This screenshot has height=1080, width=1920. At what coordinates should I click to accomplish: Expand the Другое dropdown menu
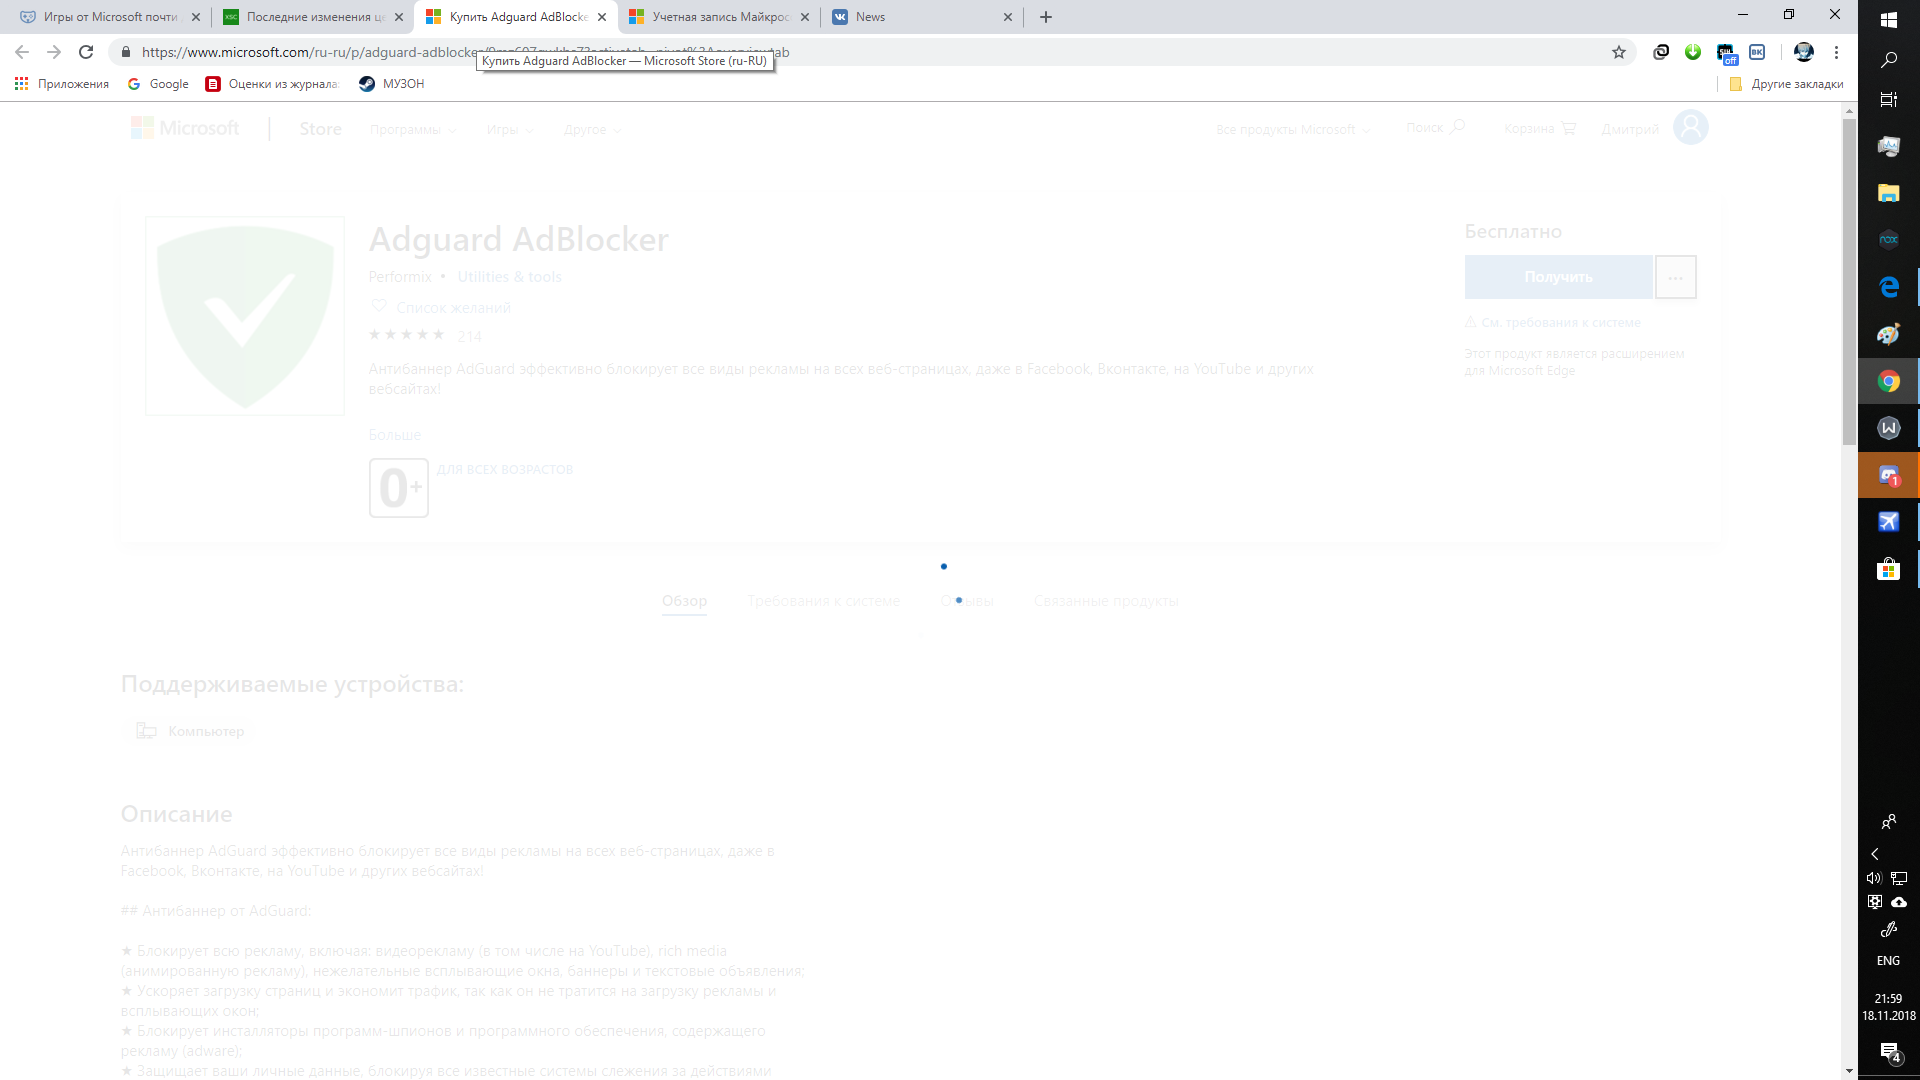(592, 130)
